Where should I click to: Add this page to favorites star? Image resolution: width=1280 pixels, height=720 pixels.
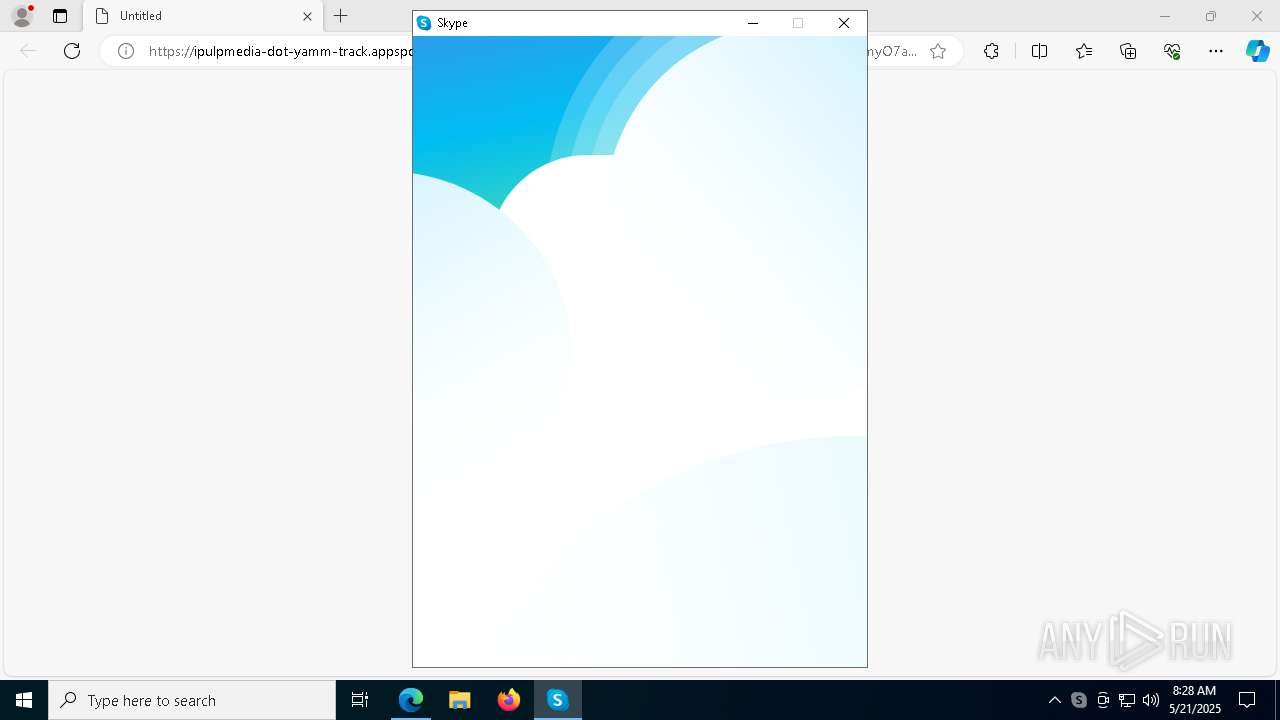click(x=938, y=51)
